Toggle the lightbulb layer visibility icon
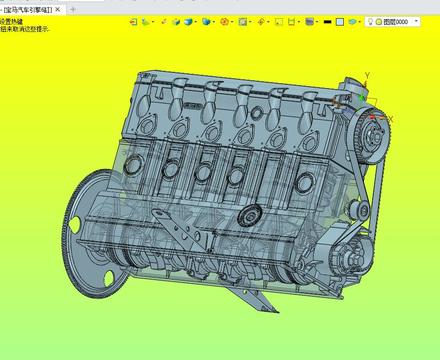 (x=370, y=22)
